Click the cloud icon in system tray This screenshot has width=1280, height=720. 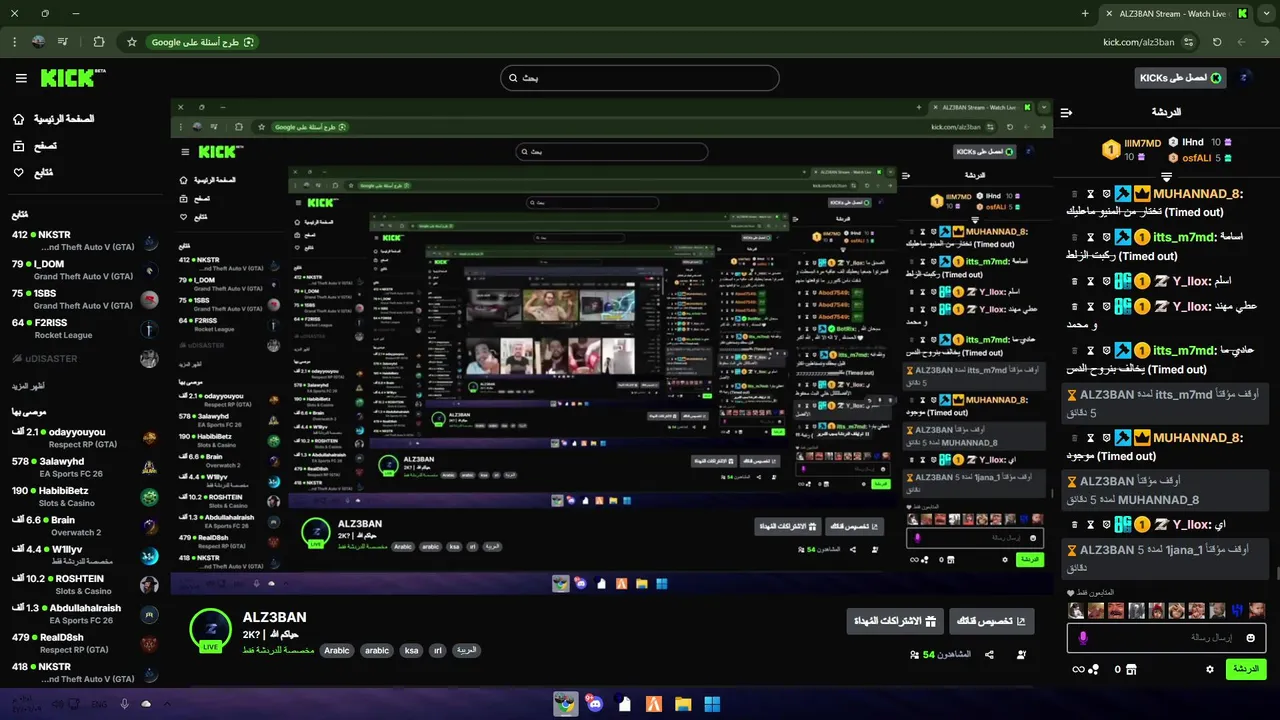point(146,704)
